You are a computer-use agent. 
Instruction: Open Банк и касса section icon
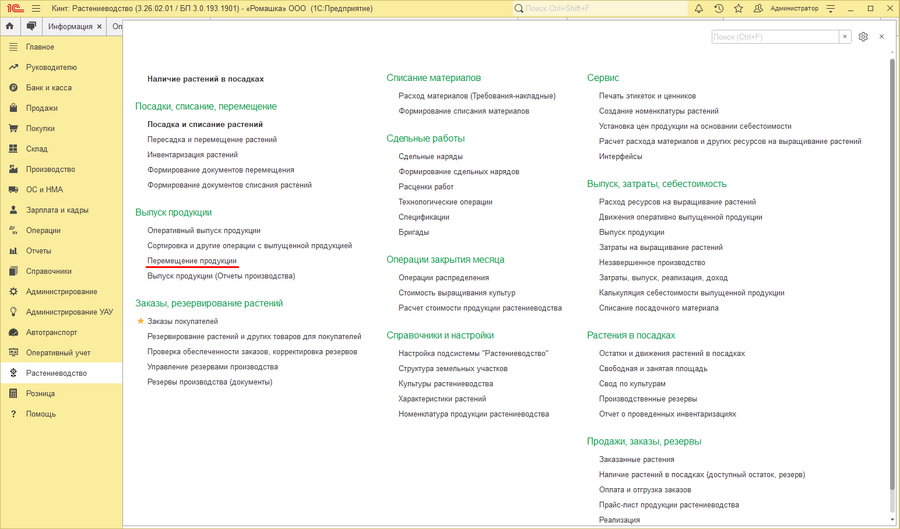click(13, 88)
